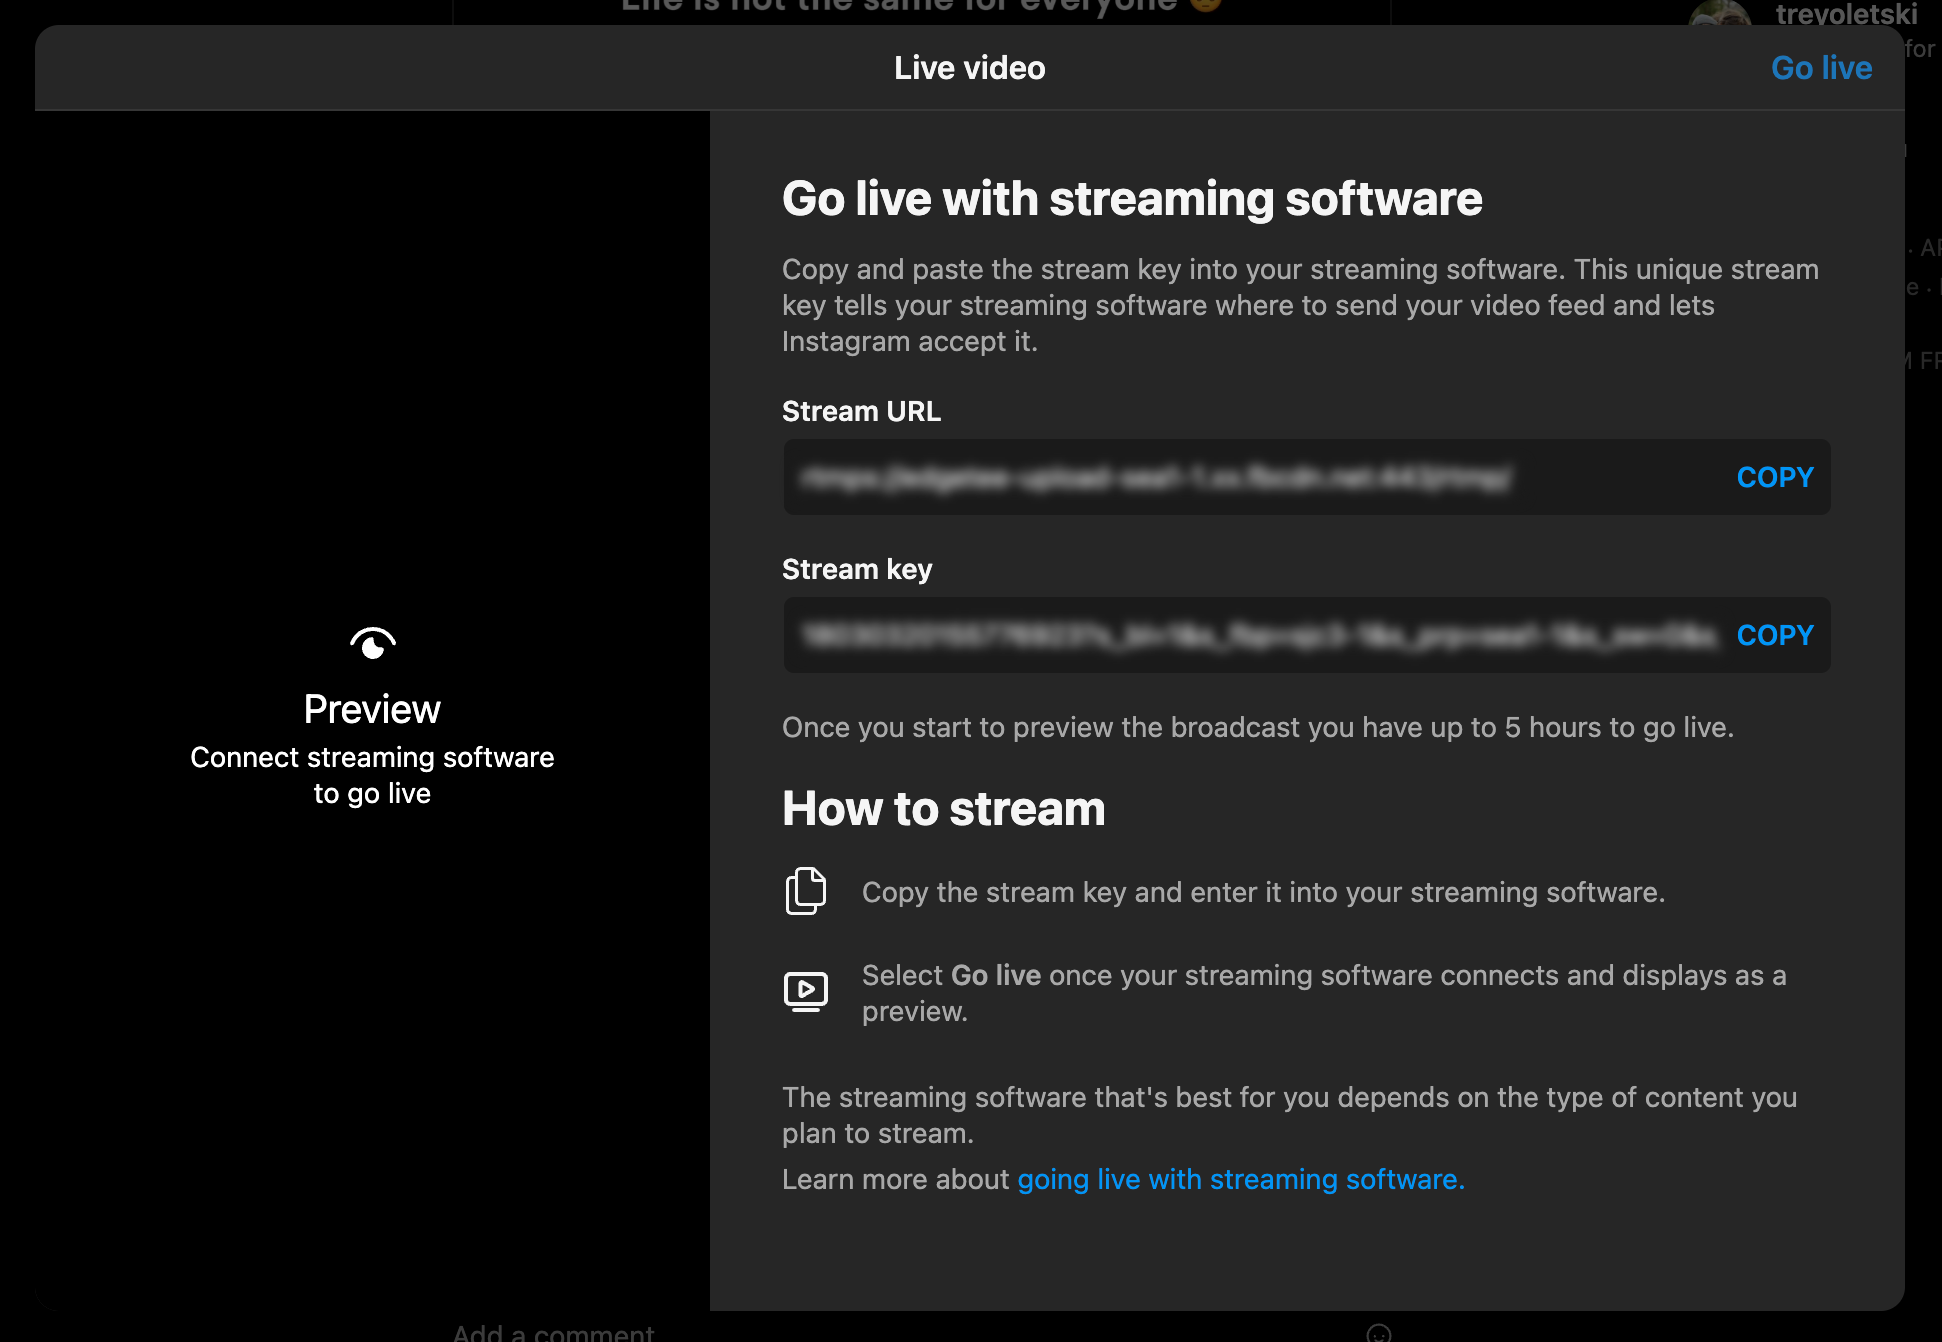Image resolution: width=1942 pixels, height=1342 pixels.
Task: Click the Stream key label
Action: [x=856, y=570]
